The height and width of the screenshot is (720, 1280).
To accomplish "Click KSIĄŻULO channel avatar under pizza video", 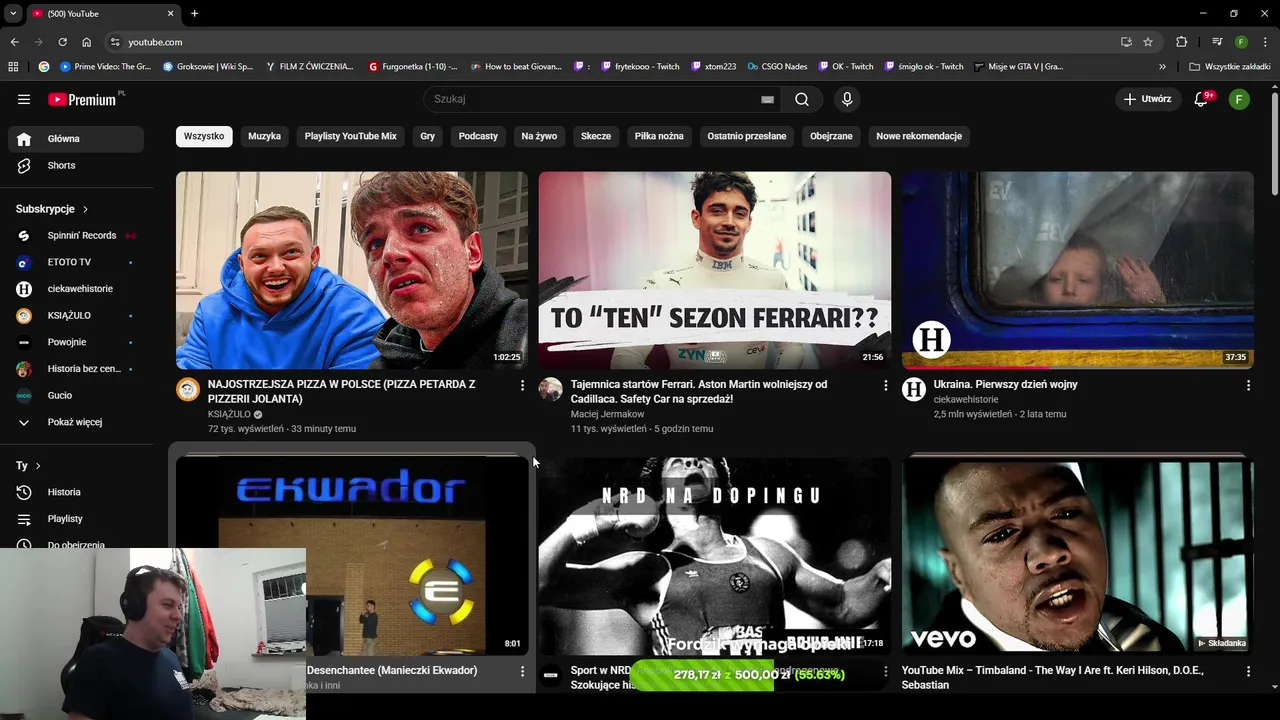I will click(x=188, y=389).
